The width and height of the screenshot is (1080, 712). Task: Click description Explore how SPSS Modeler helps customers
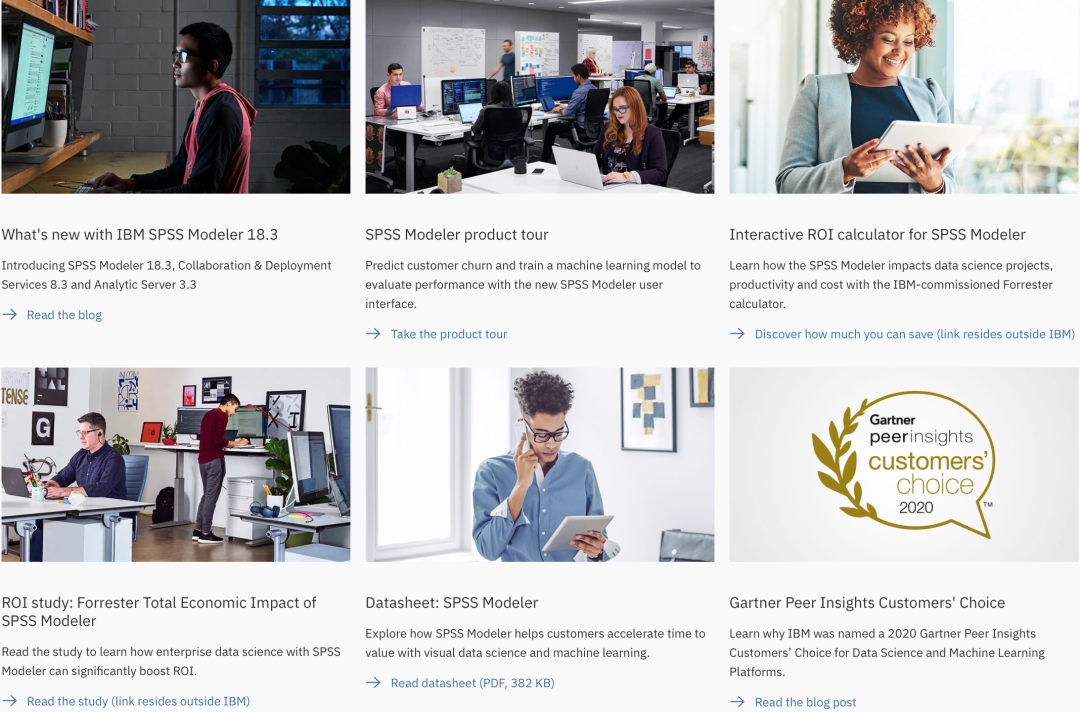coord(535,643)
